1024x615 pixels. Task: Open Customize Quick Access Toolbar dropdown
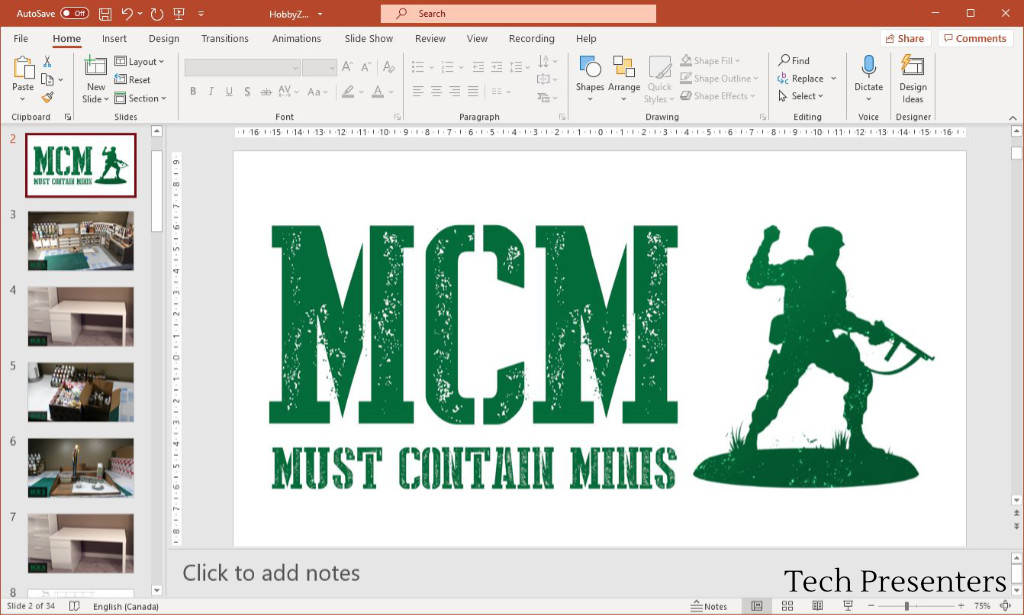tap(201, 14)
